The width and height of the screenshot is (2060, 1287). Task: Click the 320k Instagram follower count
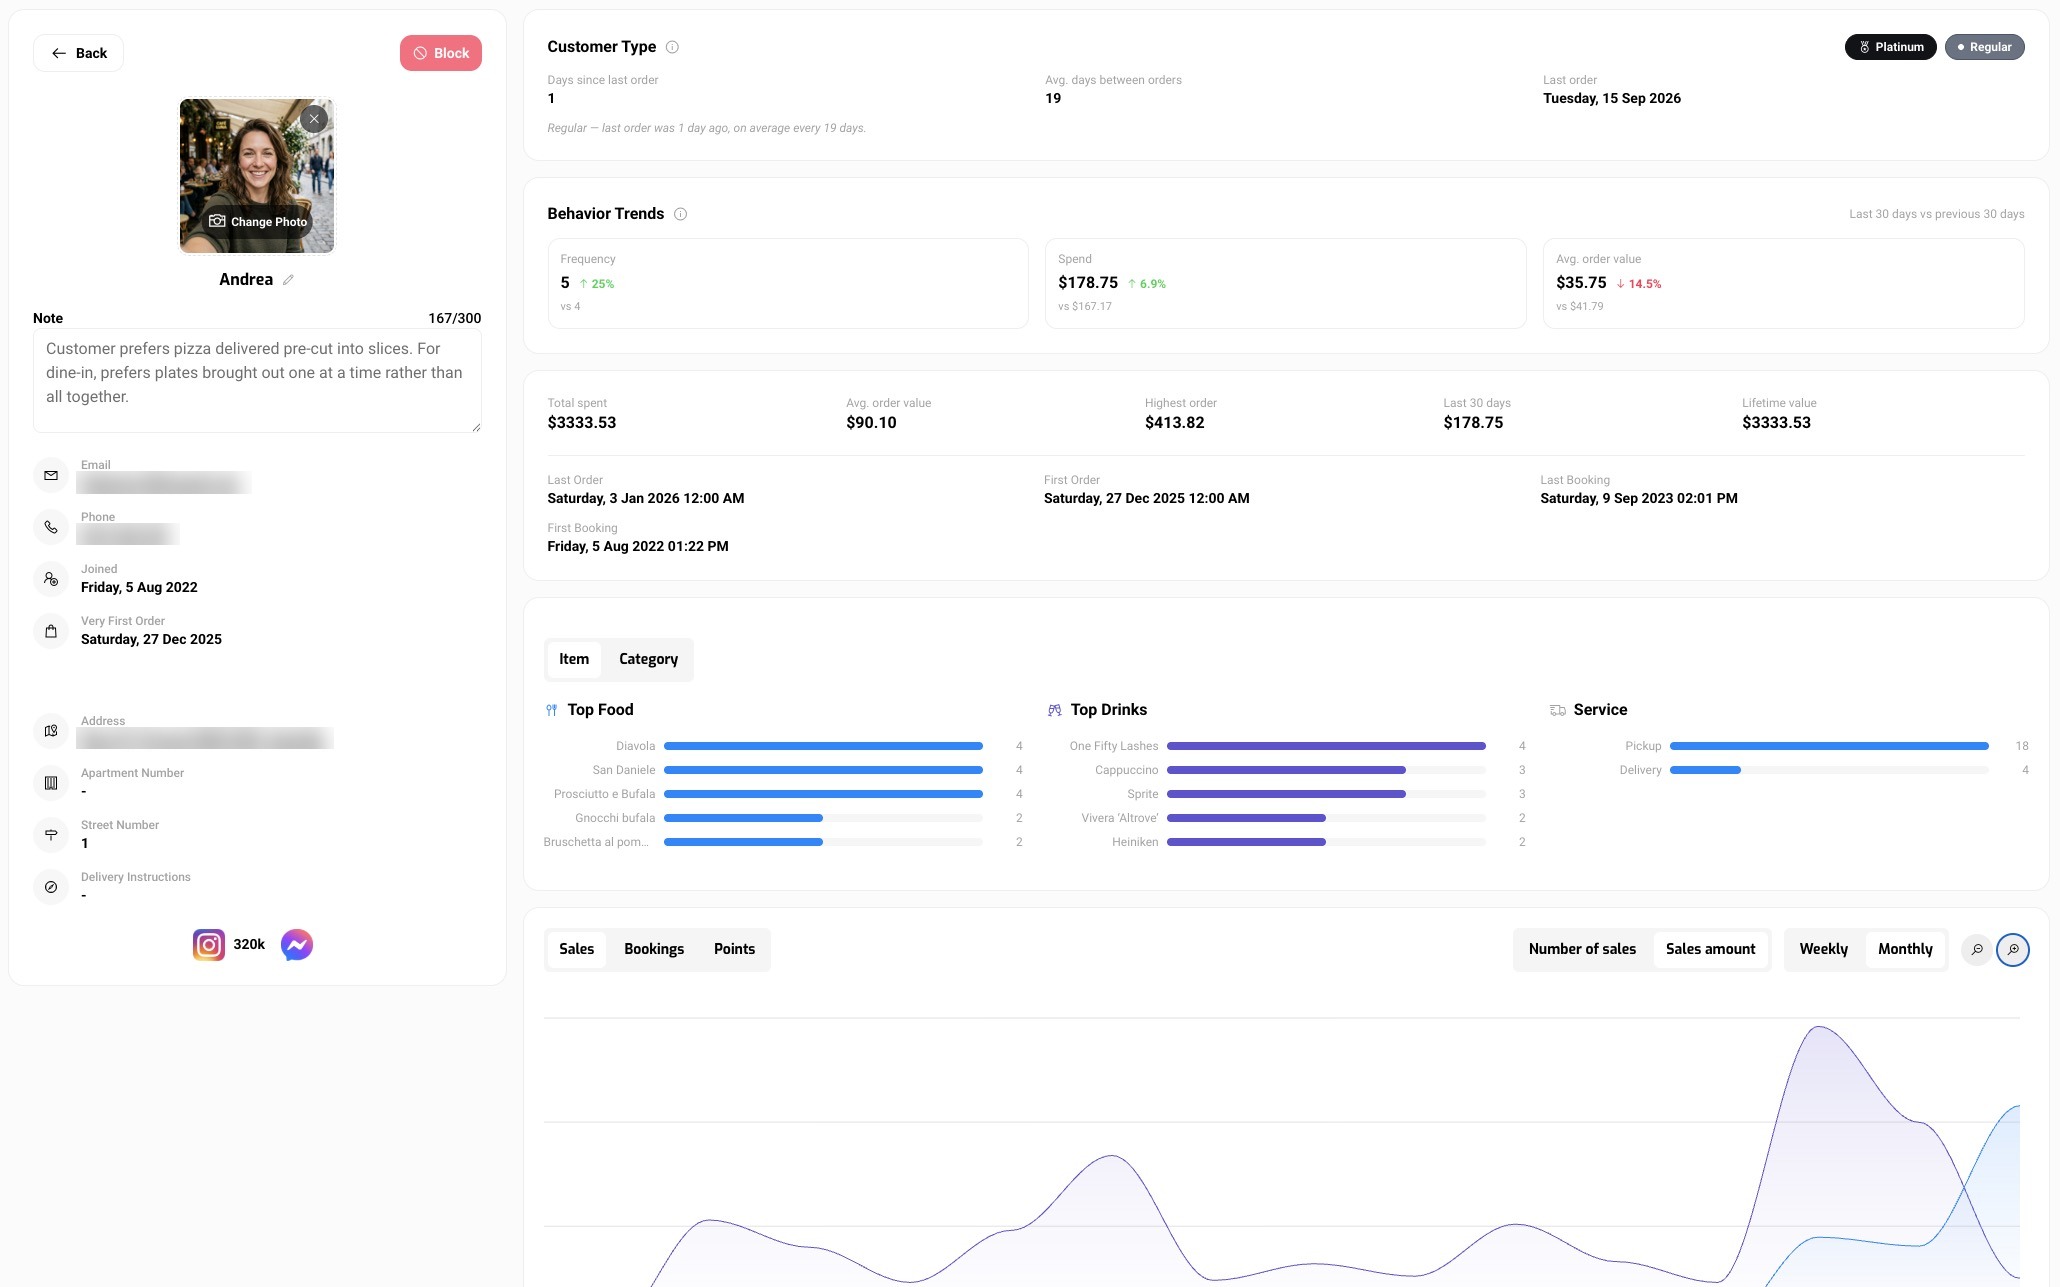tap(249, 944)
